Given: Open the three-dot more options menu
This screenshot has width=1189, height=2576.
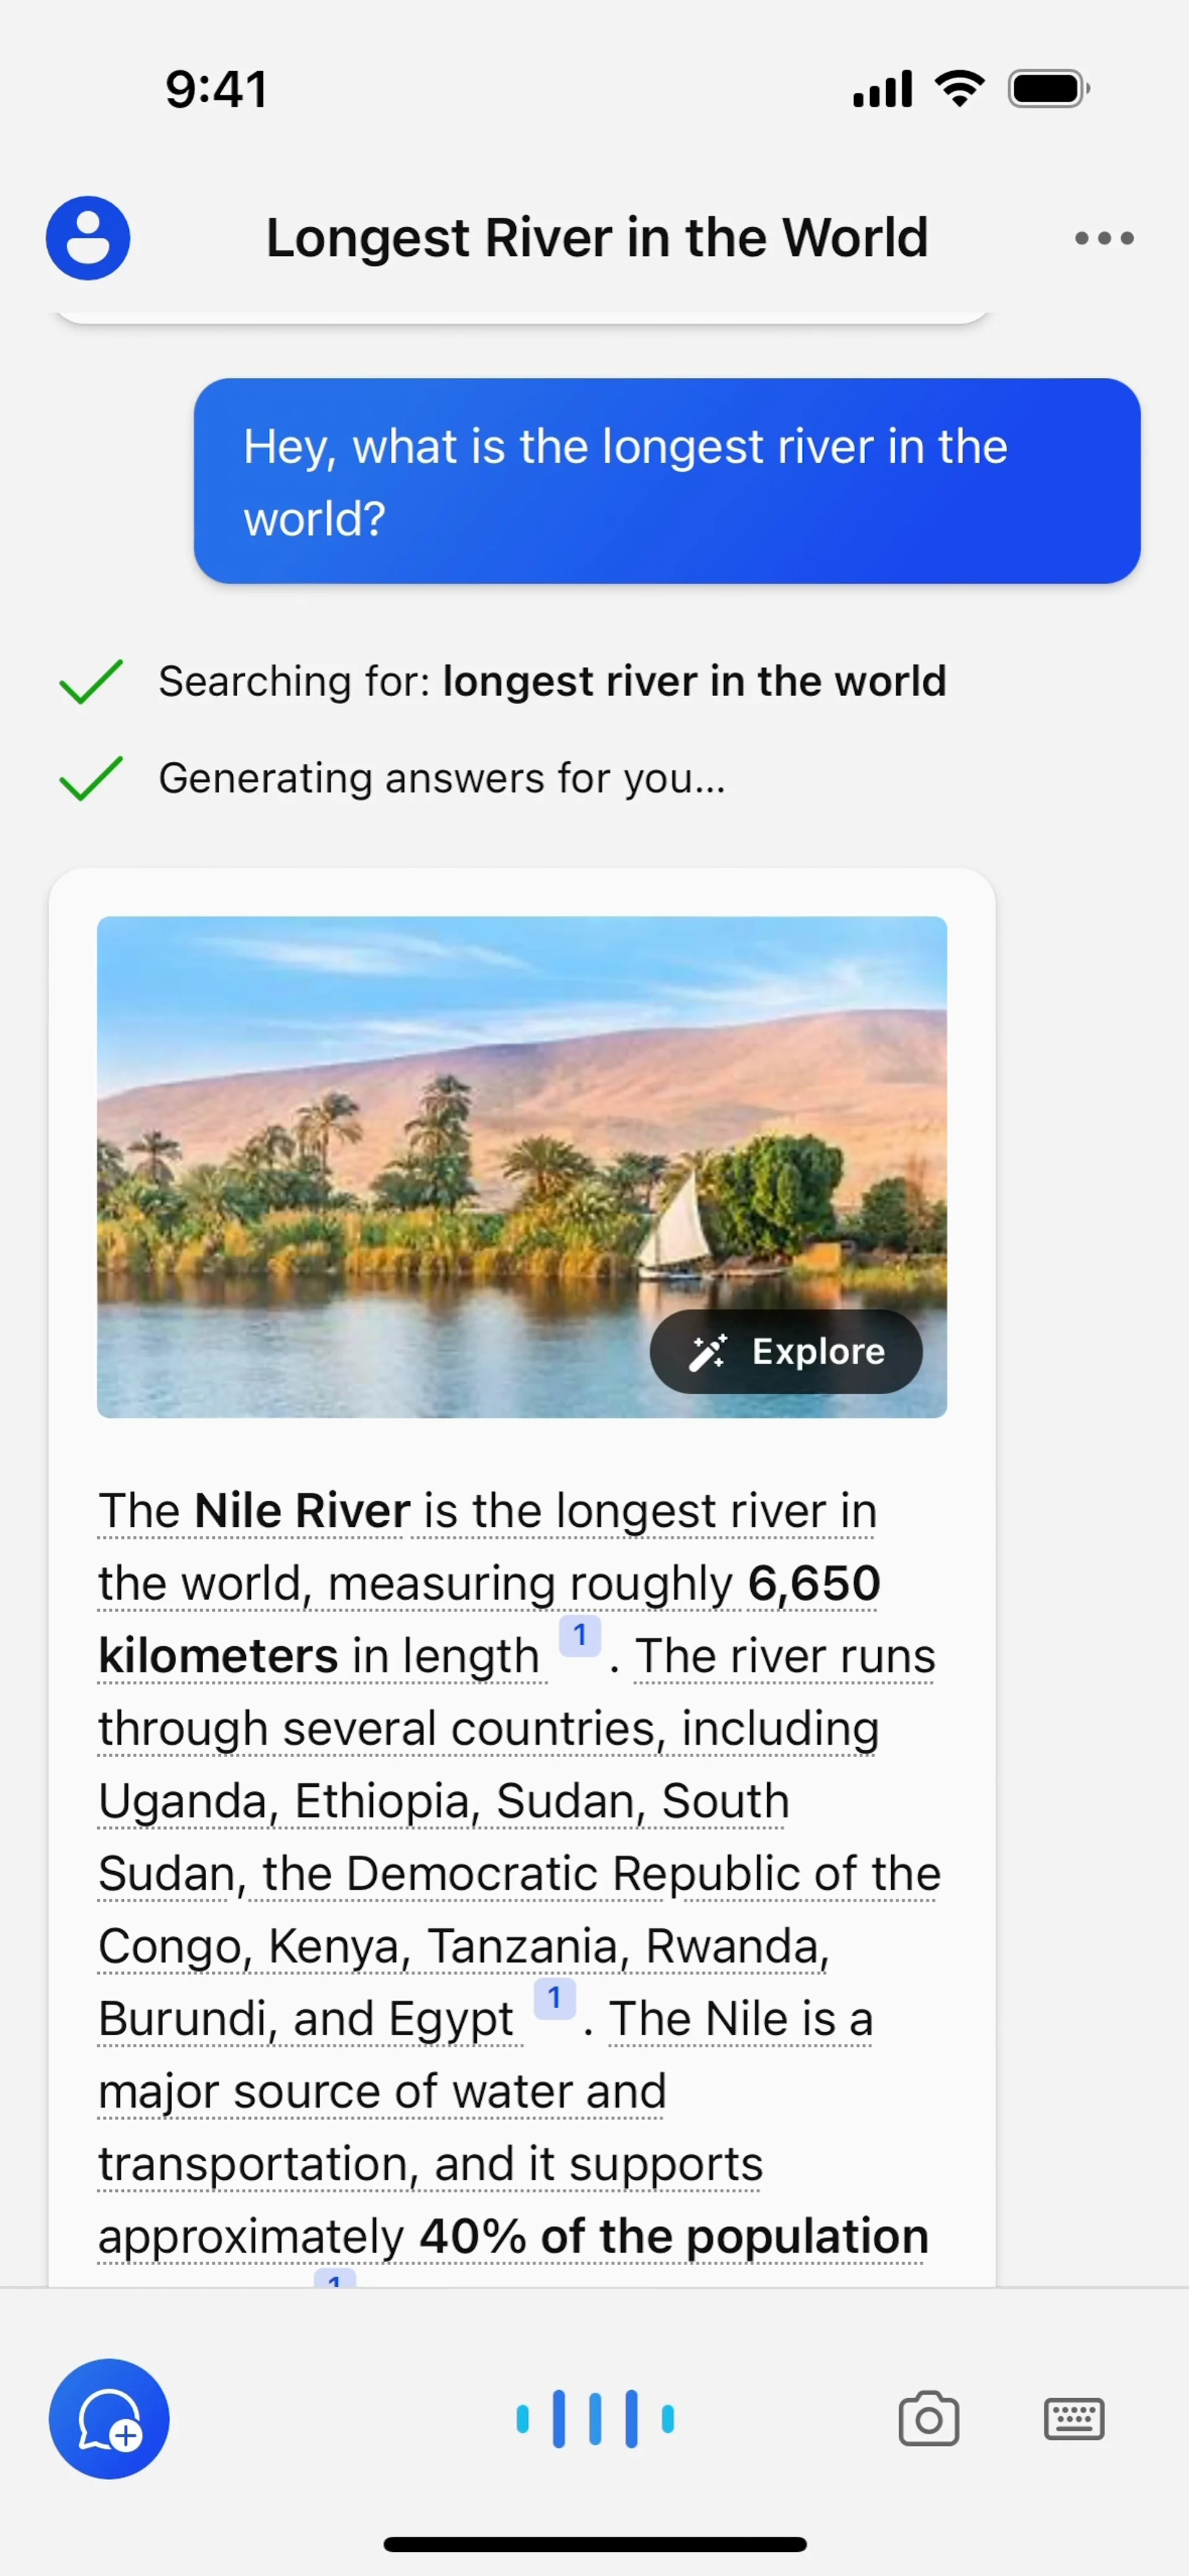Looking at the screenshot, I should click(1104, 238).
